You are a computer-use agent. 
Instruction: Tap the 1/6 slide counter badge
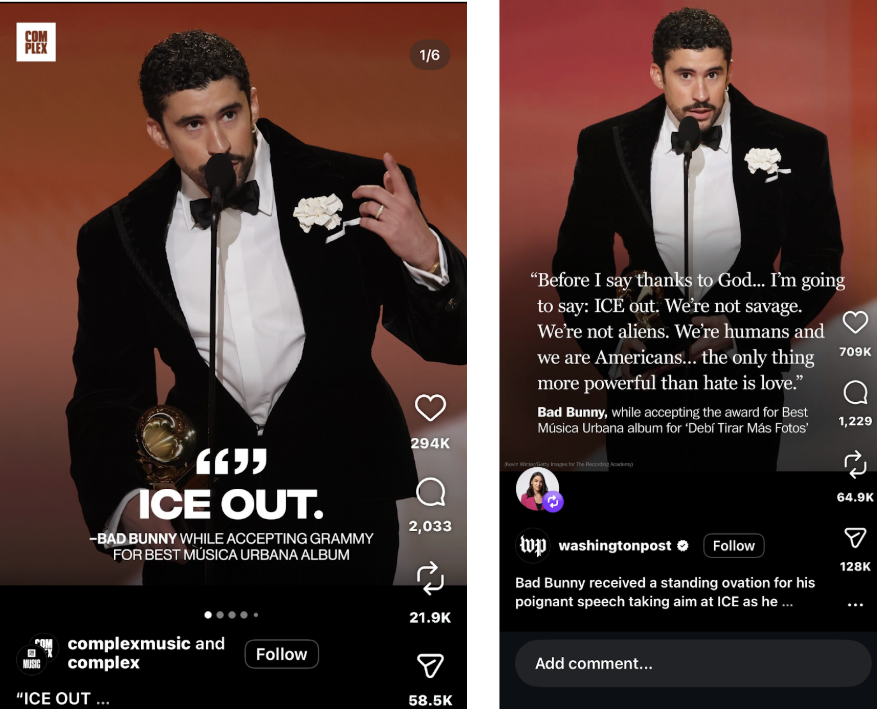click(x=430, y=55)
